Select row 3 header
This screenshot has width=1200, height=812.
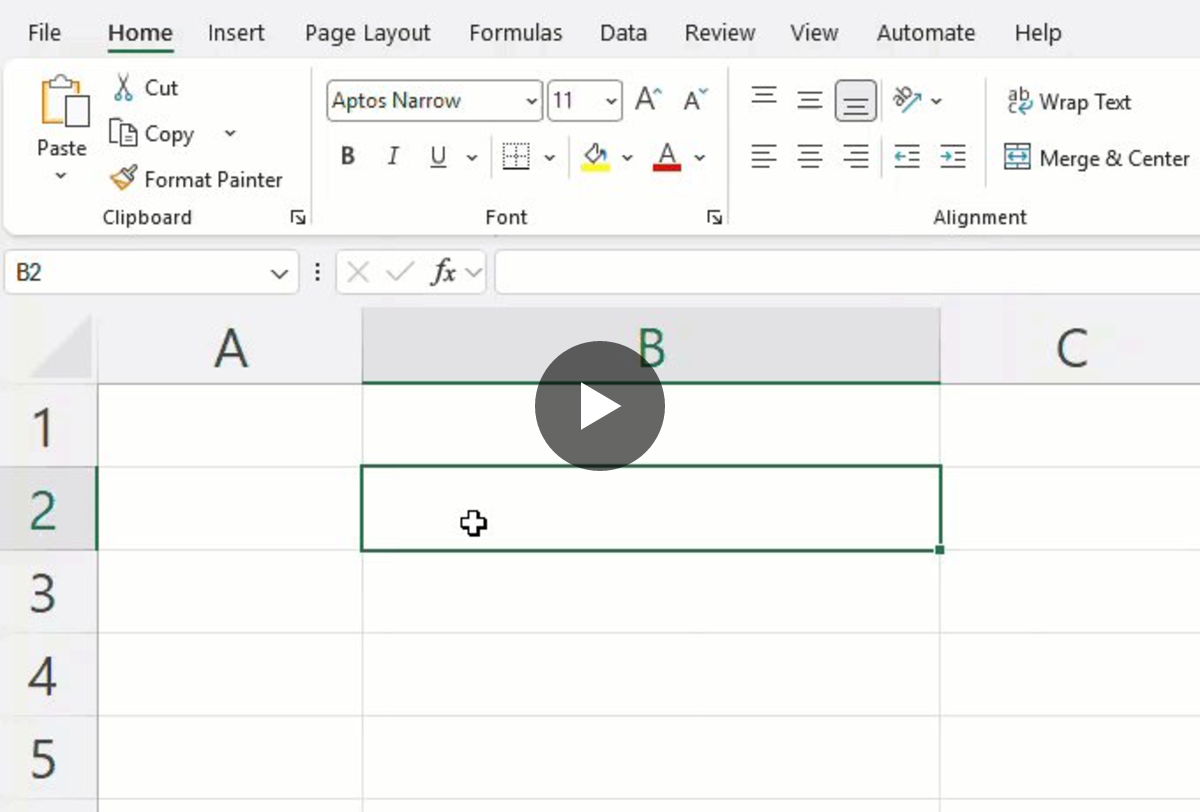48,592
